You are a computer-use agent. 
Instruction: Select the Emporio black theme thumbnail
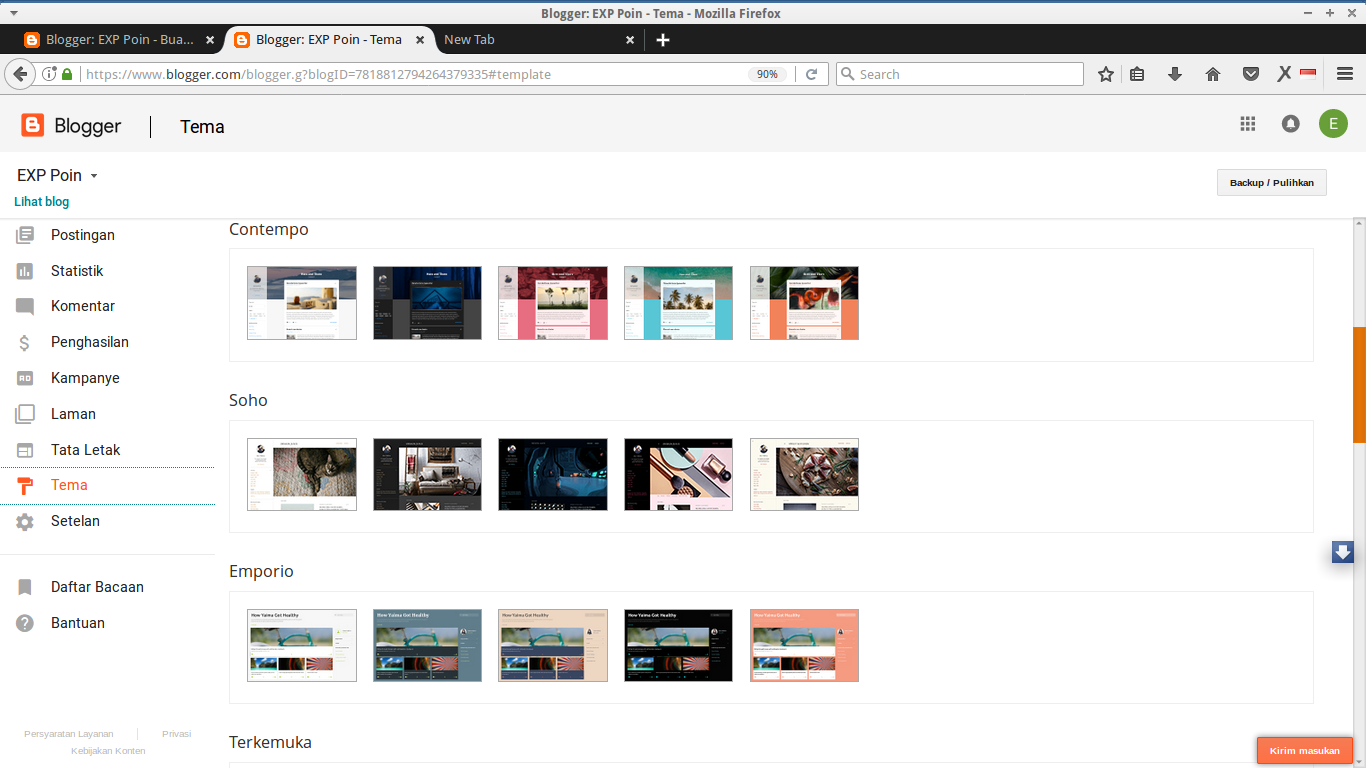(x=678, y=645)
